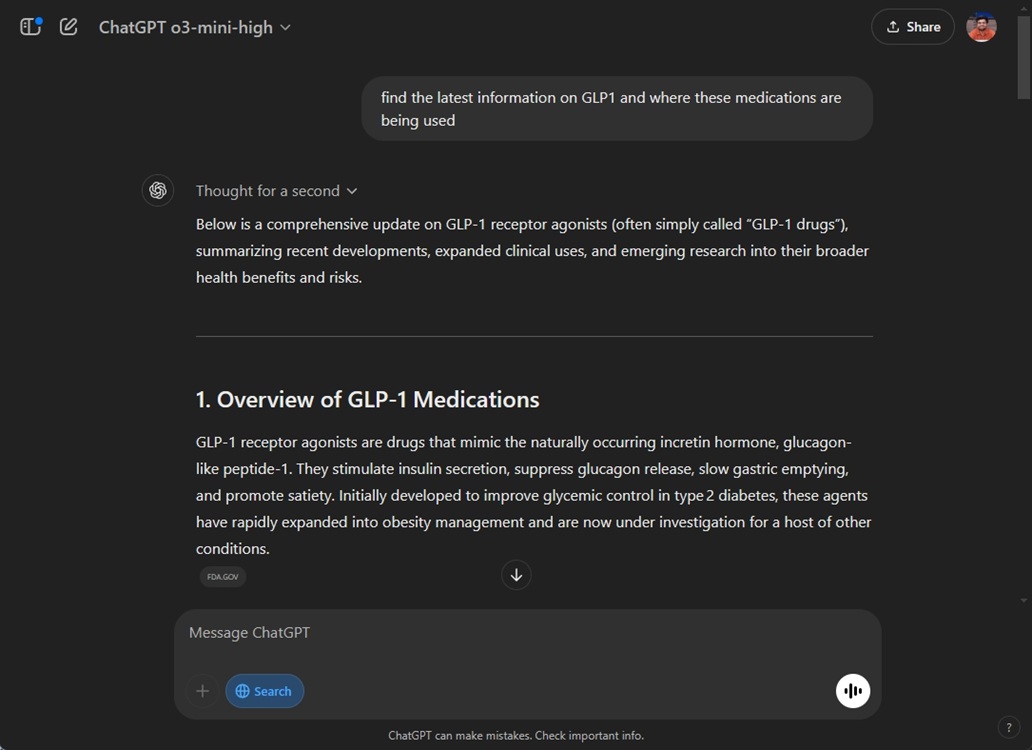Screen dimensions: 1032x750
Task: Enable the Search mode toggle
Action: pos(264,690)
